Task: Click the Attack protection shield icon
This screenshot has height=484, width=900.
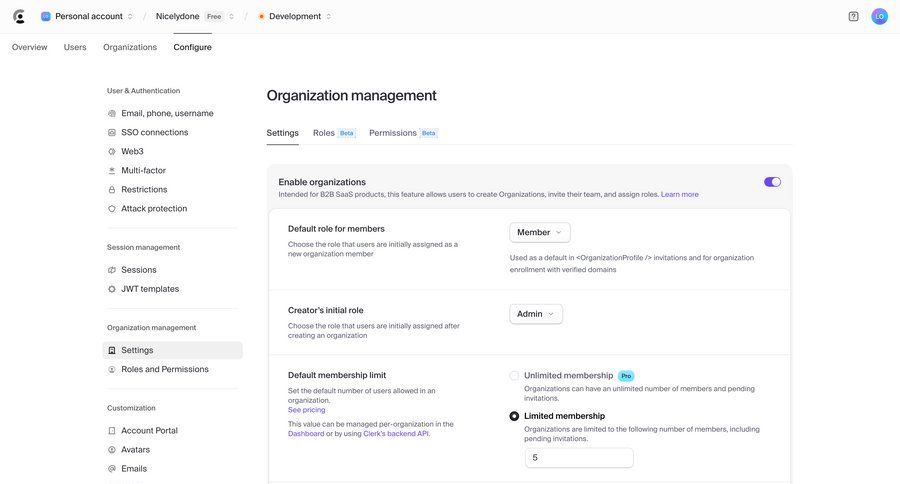Action: tap(112, 209)
